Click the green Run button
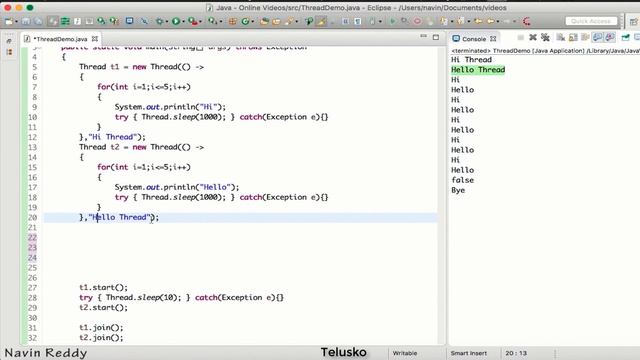The image size is (640, 360). coord(176,21)
